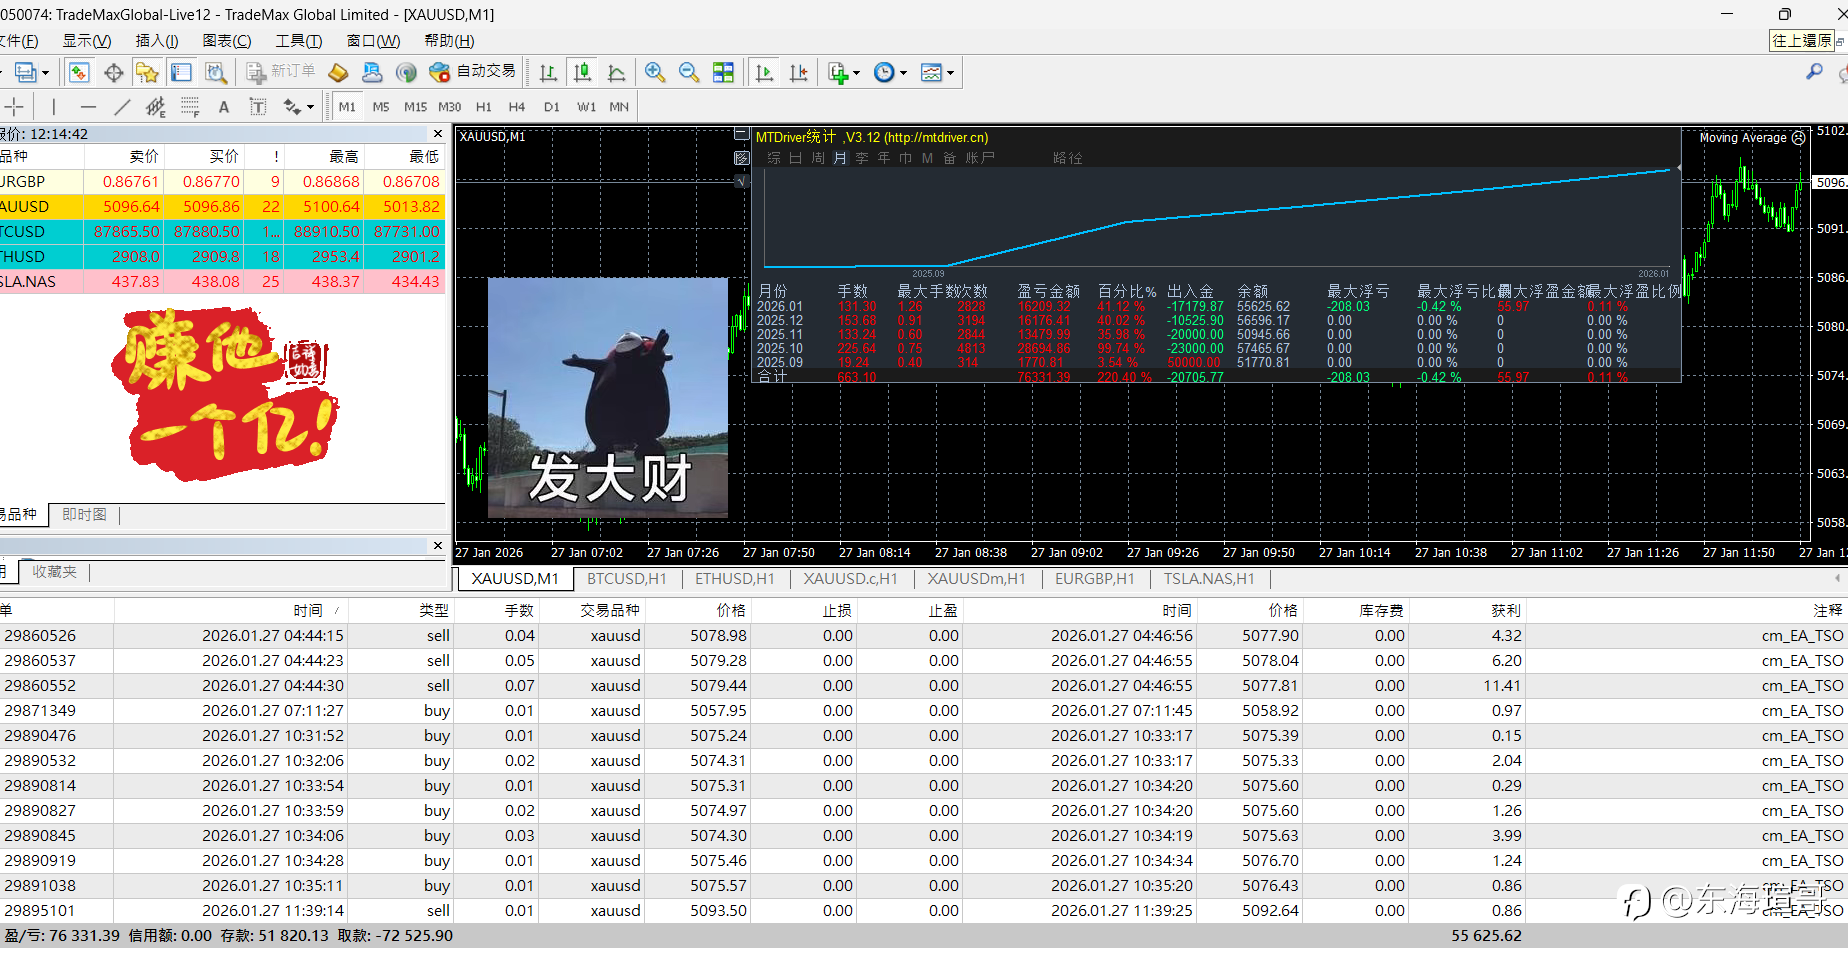Select the Trendline drawing tool
Screen dimensions: 1848x955
pos(122,107)
